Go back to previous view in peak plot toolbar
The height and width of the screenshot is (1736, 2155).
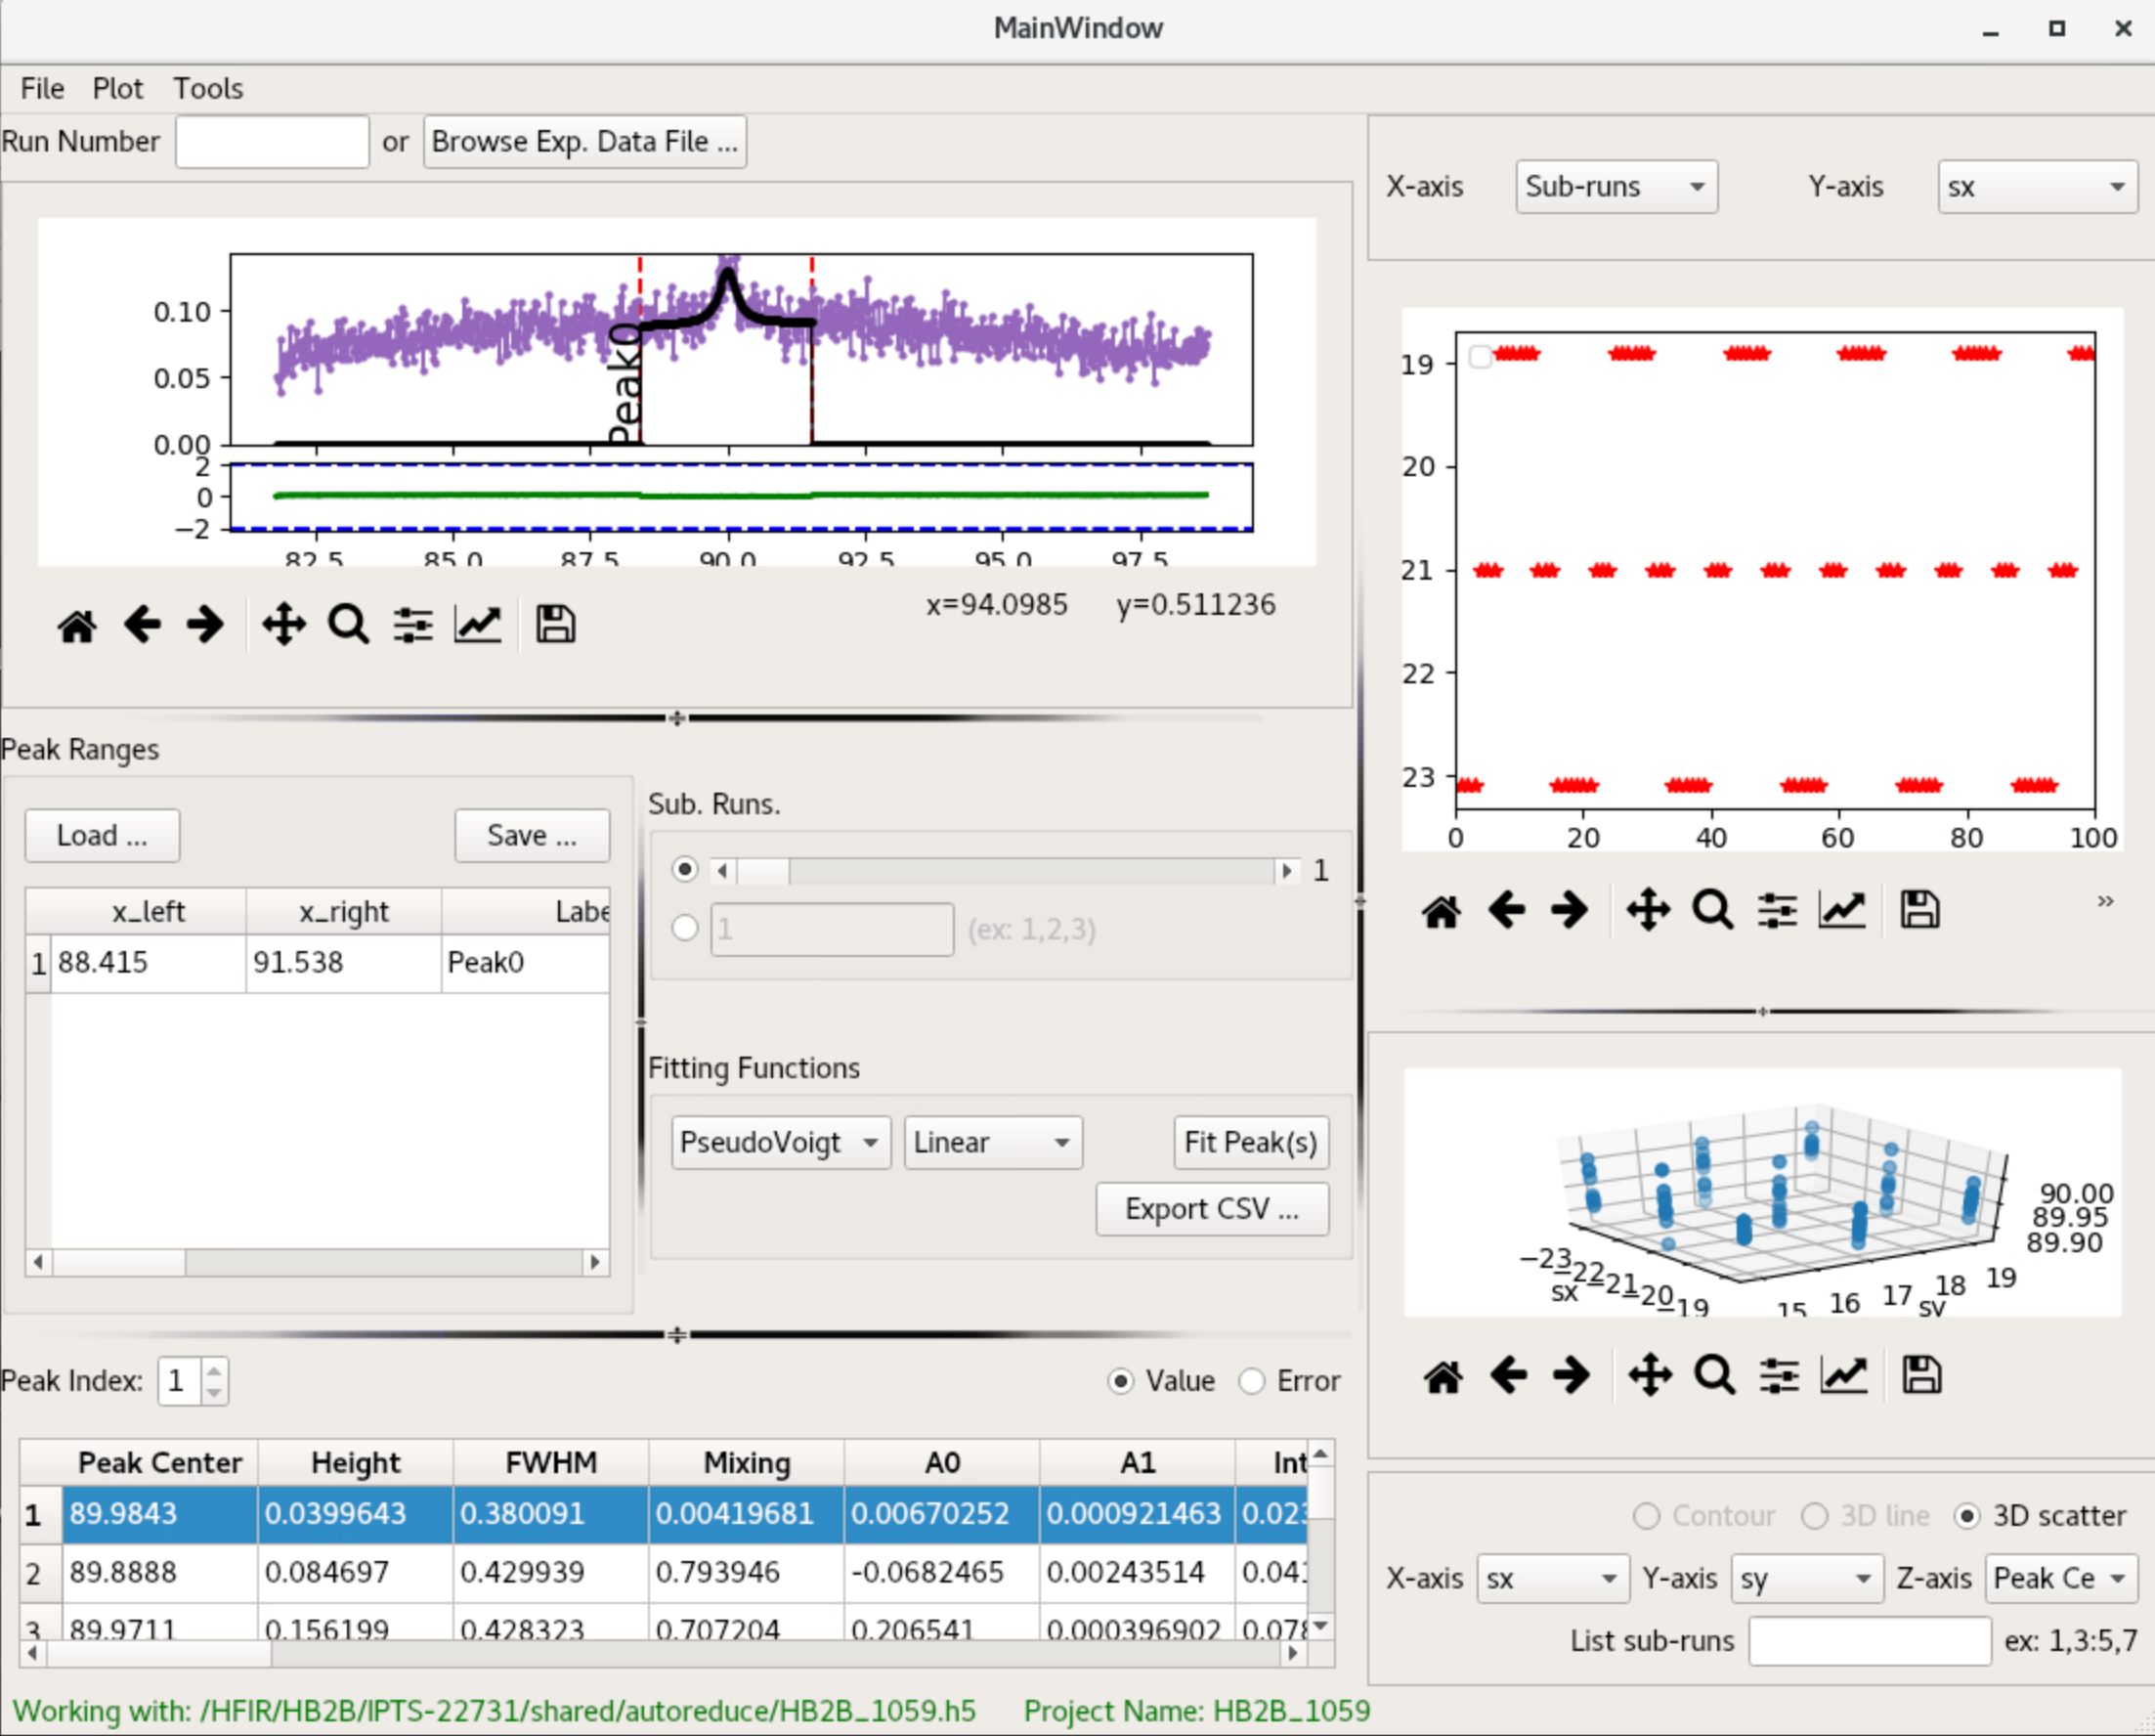tap(143, 625)
